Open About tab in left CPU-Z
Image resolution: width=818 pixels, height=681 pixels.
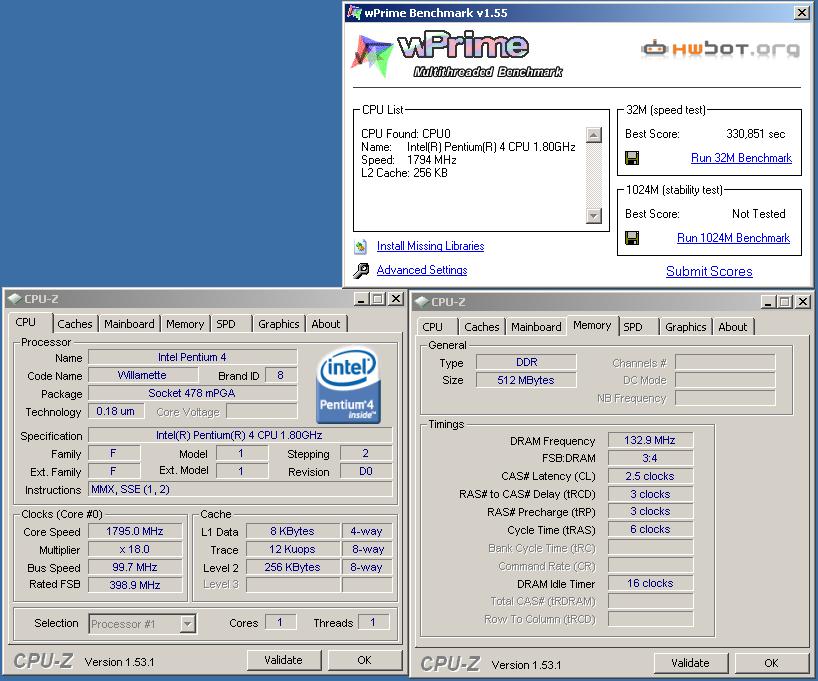[326, 324]
